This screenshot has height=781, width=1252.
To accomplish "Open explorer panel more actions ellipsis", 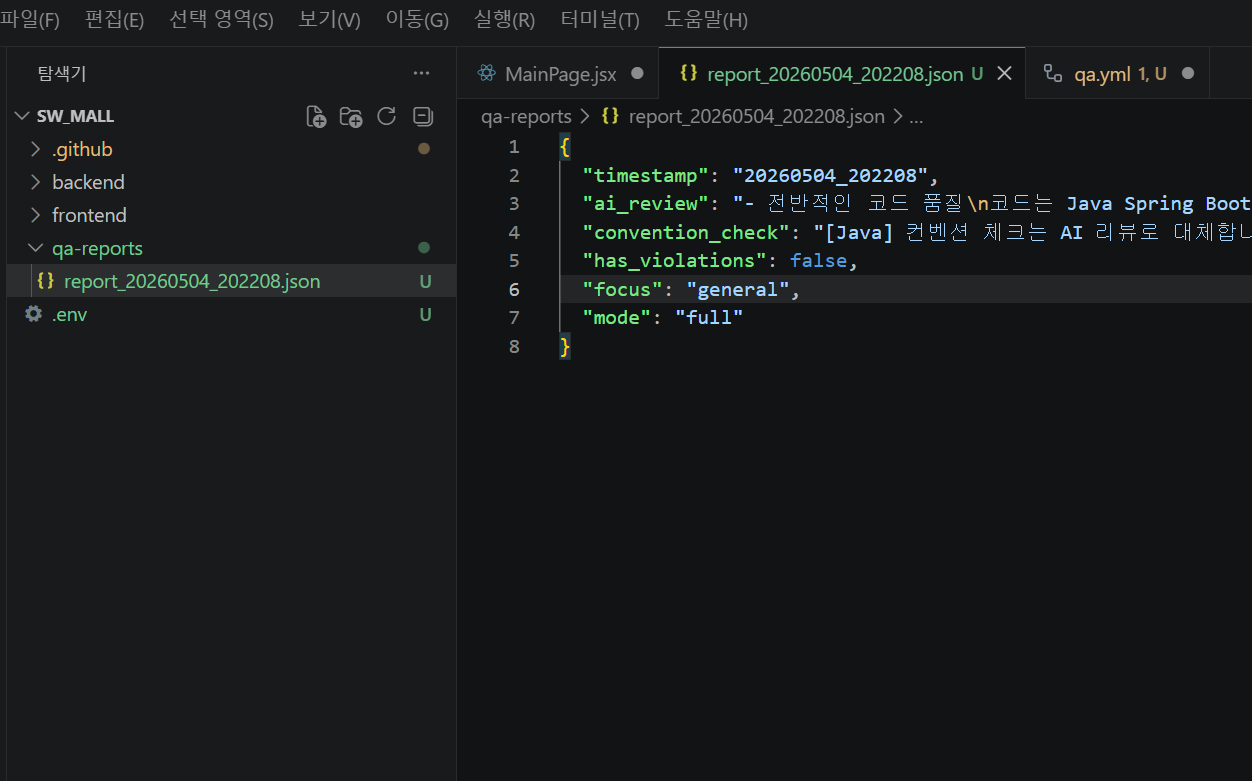I will click(422, 73).
